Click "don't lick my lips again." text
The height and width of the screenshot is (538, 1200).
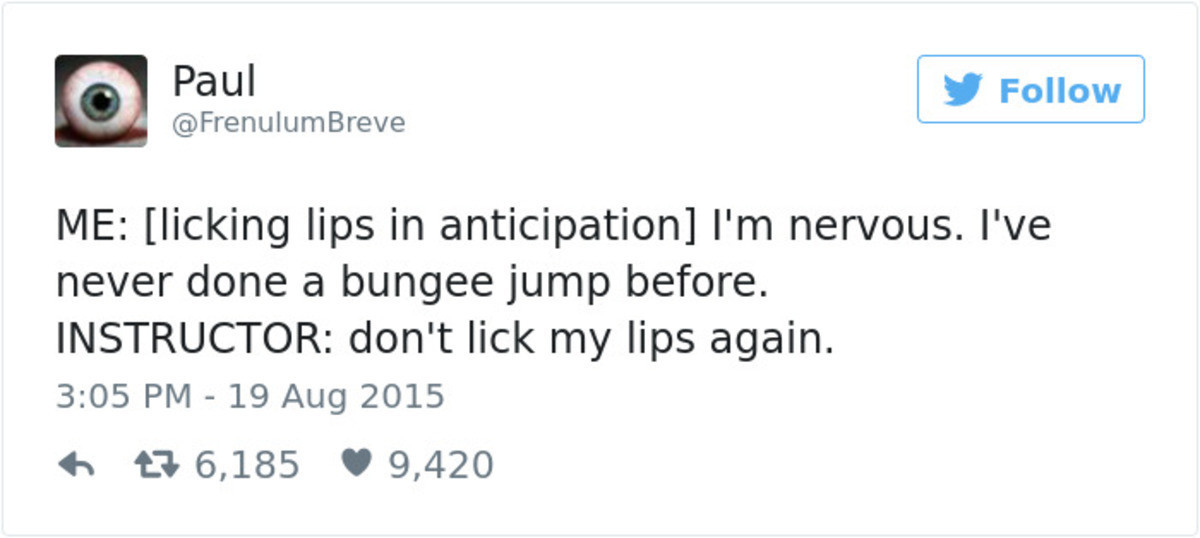[591, 340]
